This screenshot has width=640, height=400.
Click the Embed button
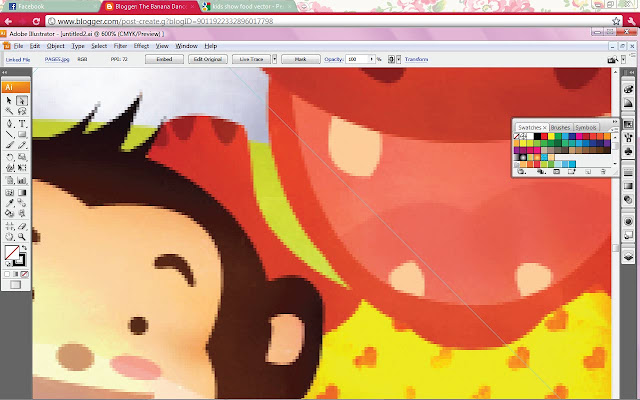coord(164,59)
